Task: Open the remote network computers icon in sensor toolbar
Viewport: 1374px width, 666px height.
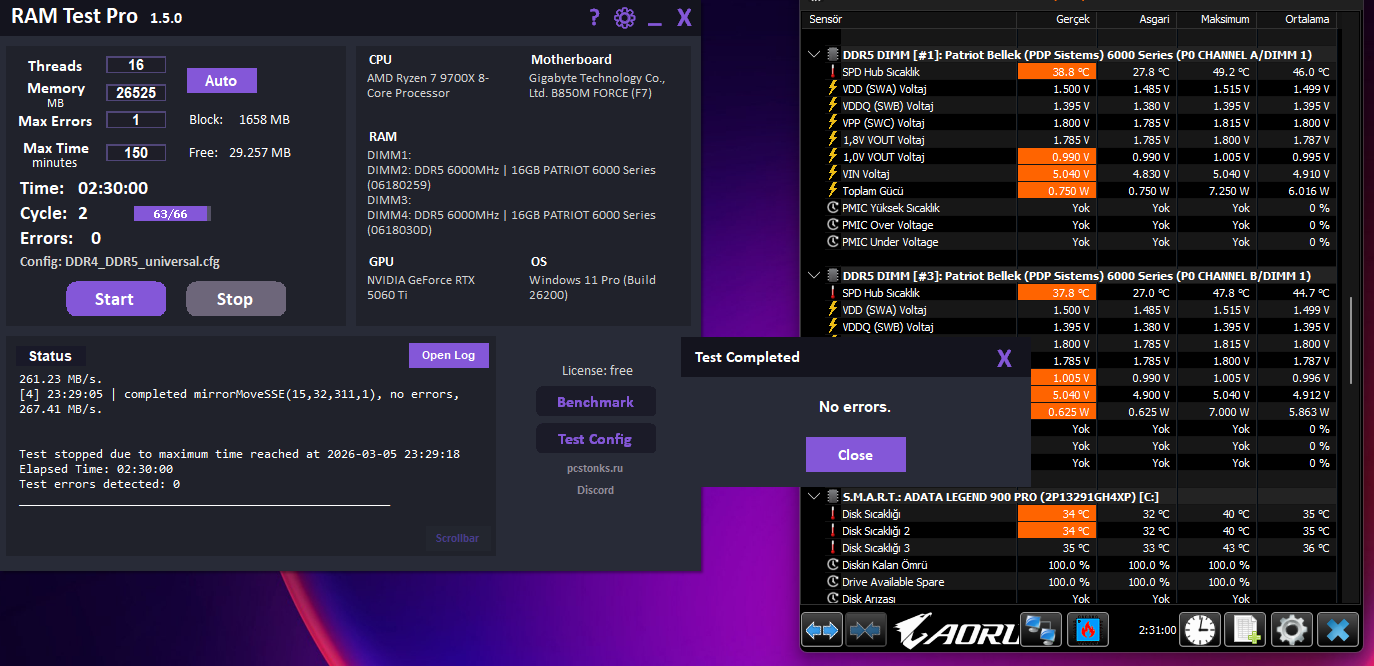Action: click(1040, 630)
